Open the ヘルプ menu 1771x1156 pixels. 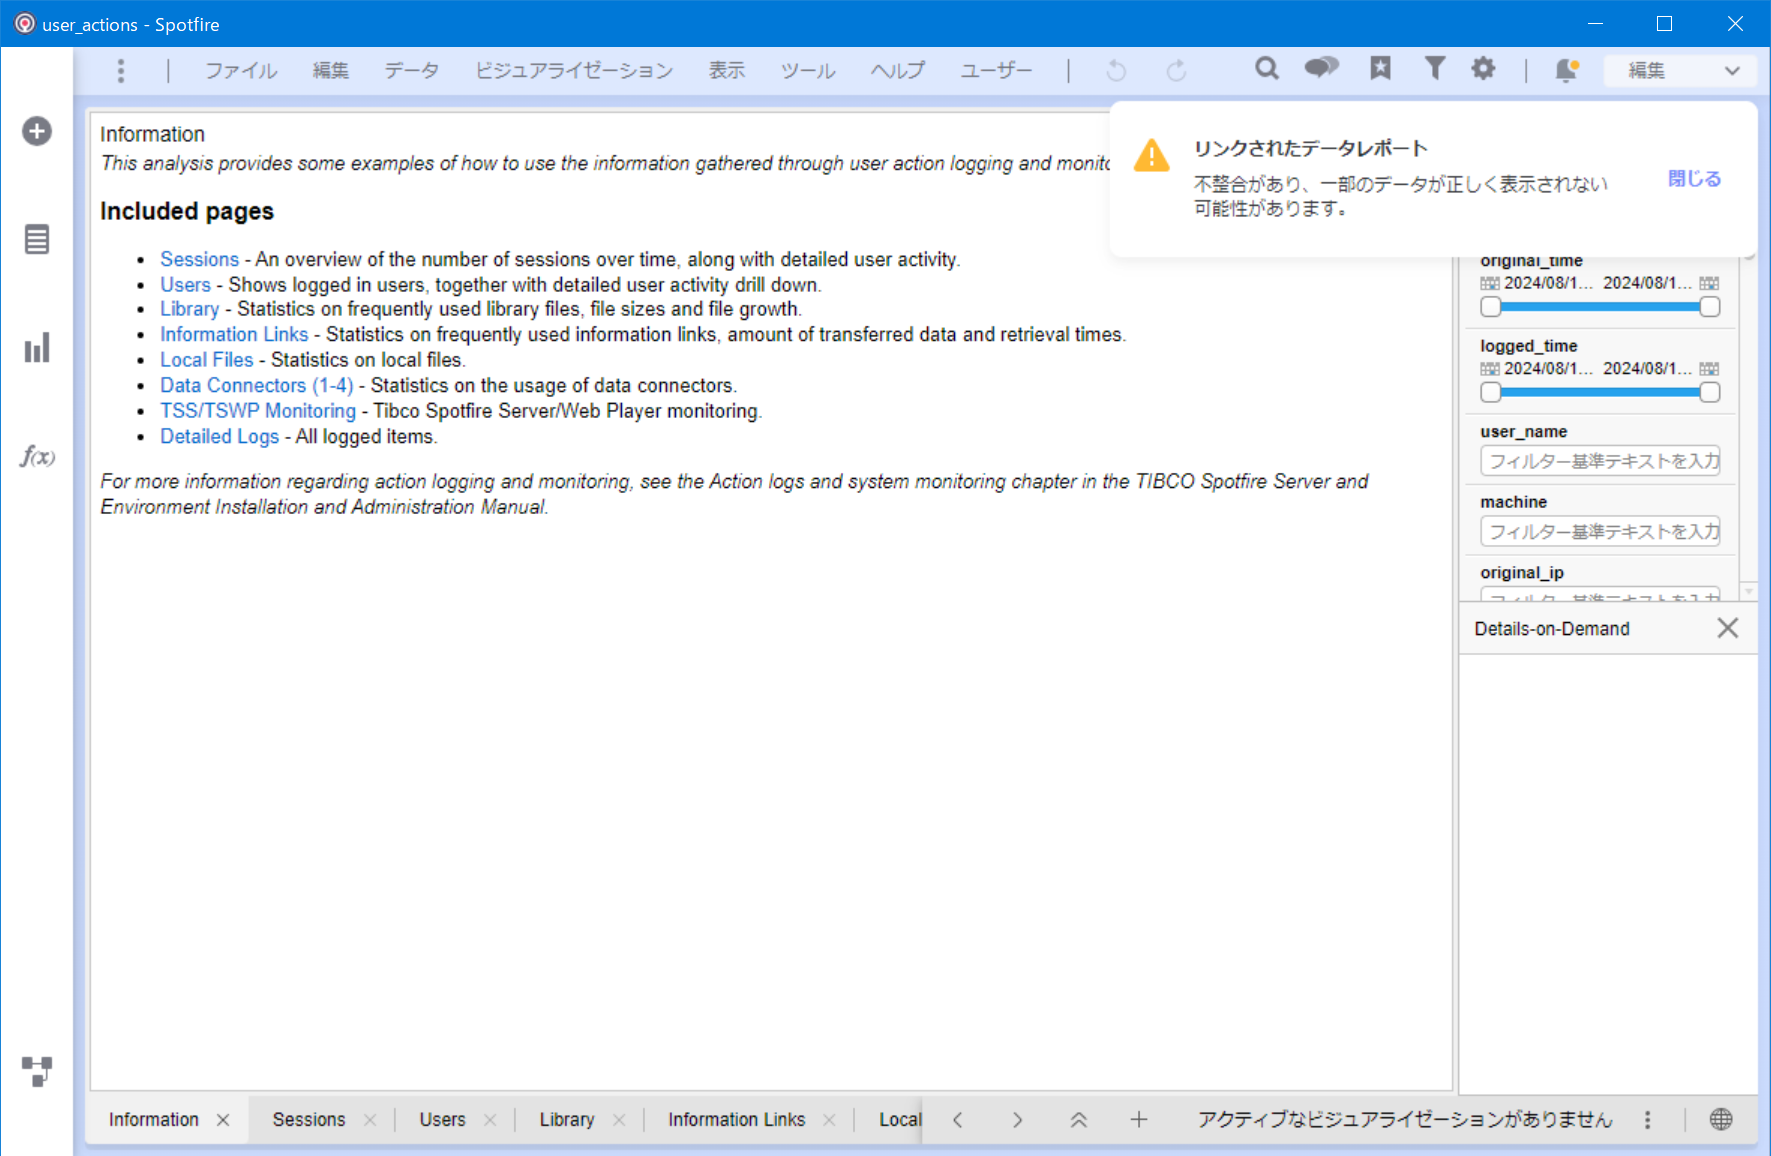pos(897,70)
